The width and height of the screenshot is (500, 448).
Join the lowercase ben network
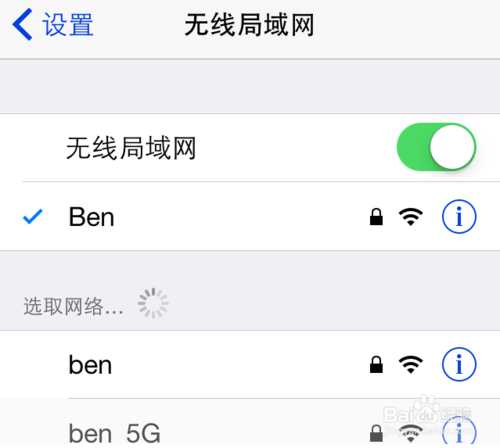pyautogui.click(x=250, y=364)
